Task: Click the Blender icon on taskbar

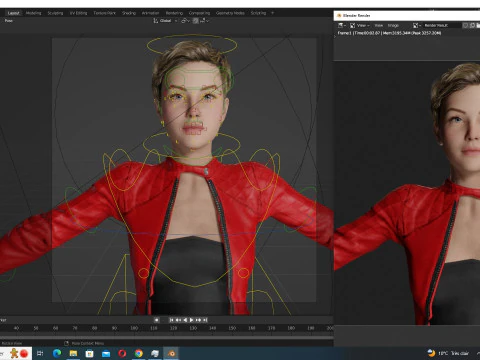Action: click(172, 353)
